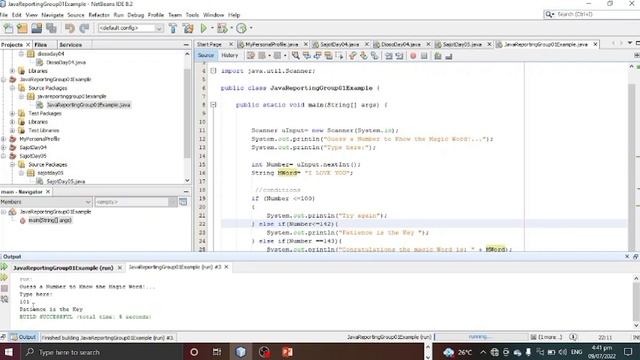Click the Task View taskbar icon
Viewport: 640px width, 360px height.
pos(217,352)
